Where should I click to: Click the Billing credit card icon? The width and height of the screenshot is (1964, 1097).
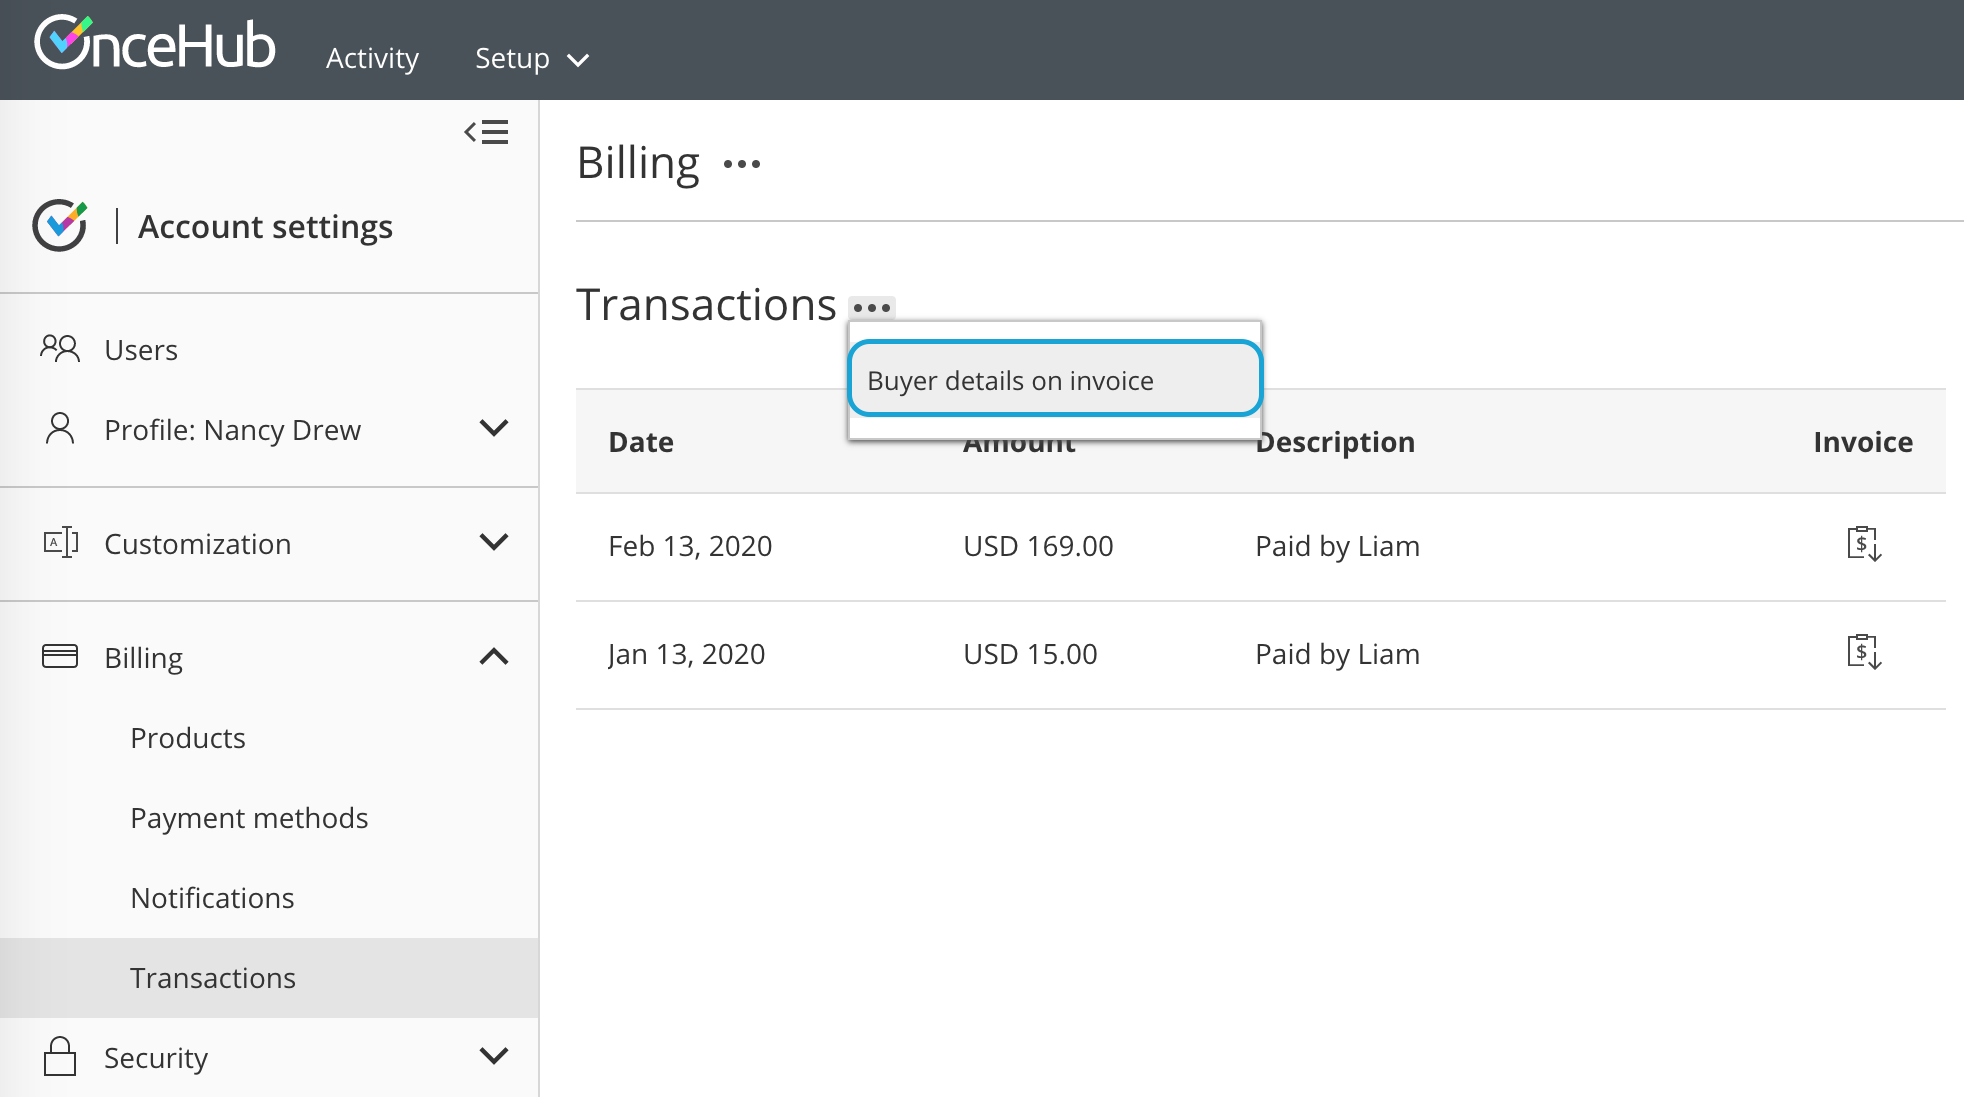(60, 657)
